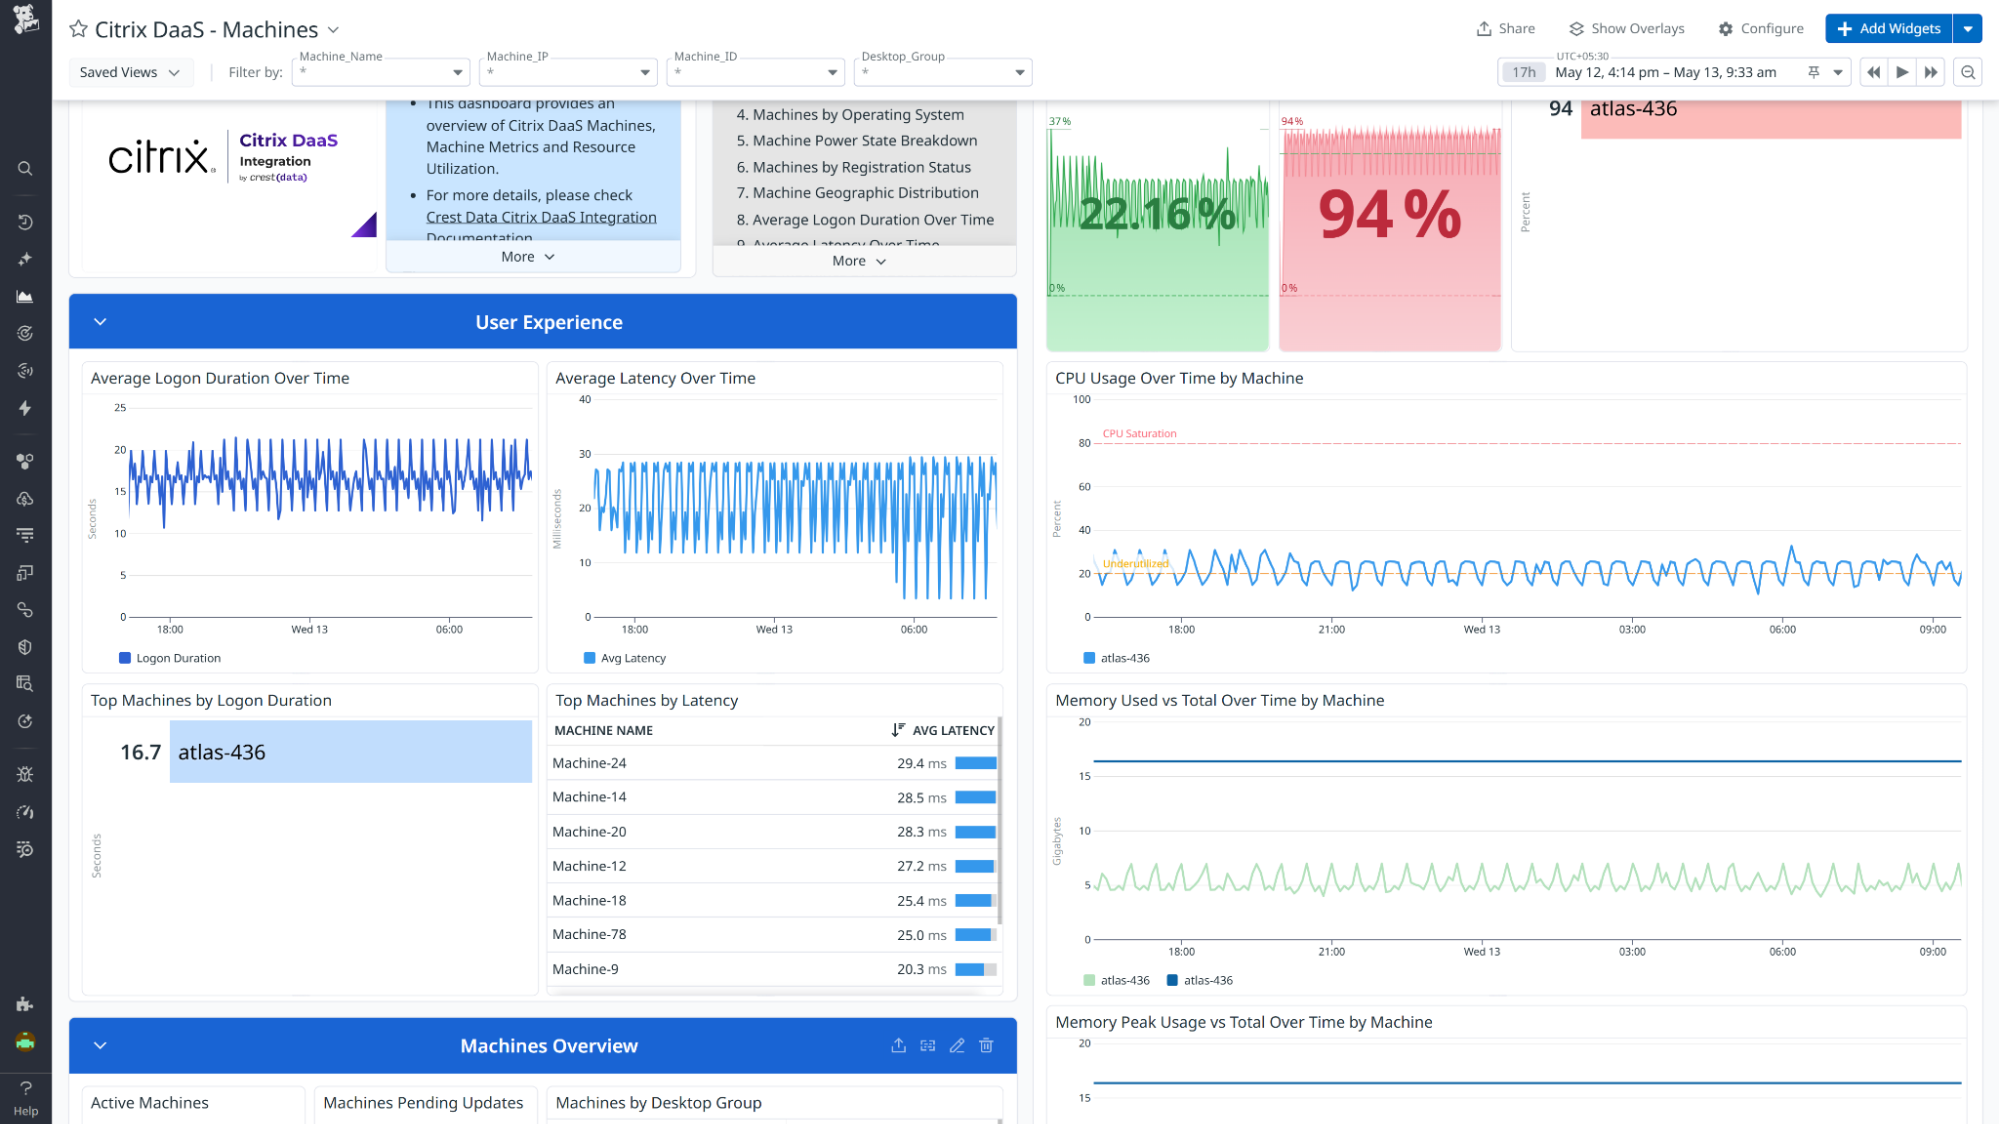This screenshot has height=1125, width=1999.
Task: Click the Add Widgets button
Action: tap(1889, 29)
